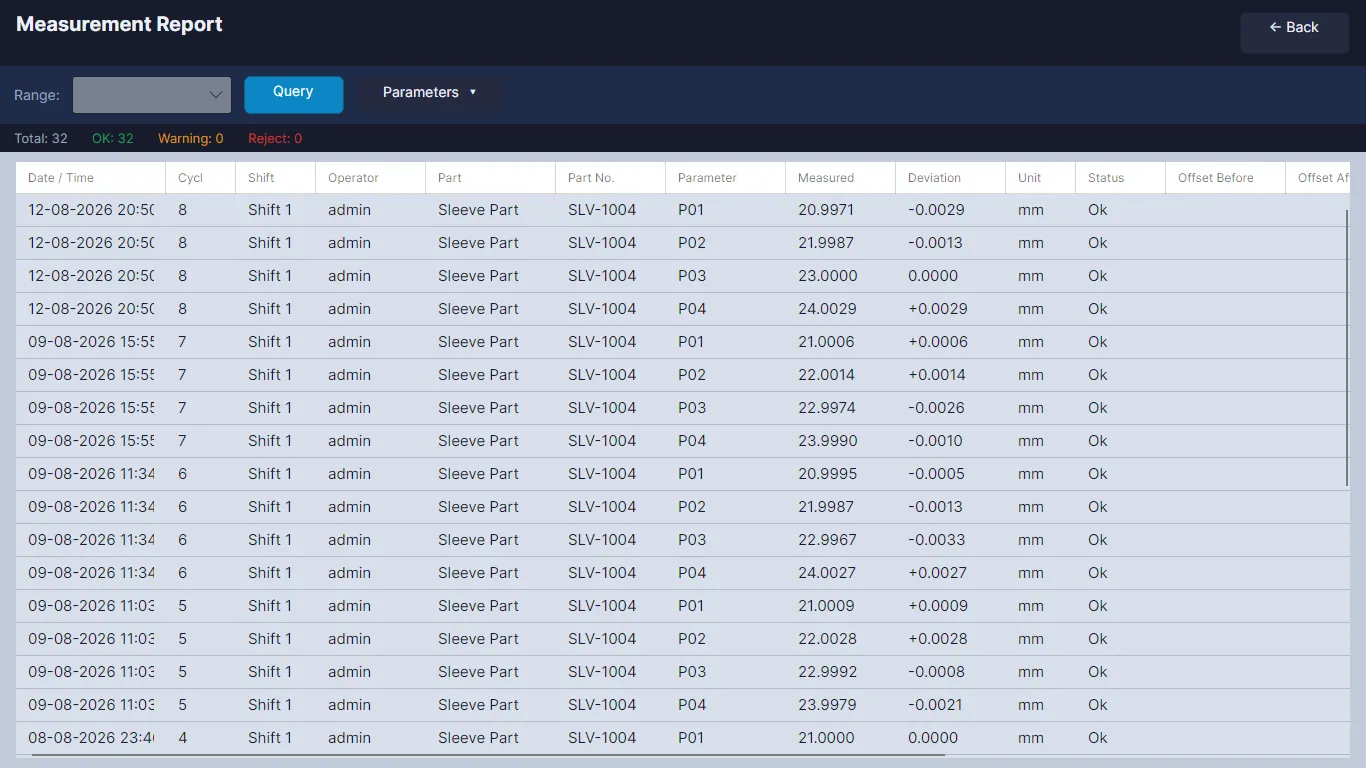Click the table's vertical scrollbar thumb
The width and height of the screenshot is (1366, 768).
1348,349
